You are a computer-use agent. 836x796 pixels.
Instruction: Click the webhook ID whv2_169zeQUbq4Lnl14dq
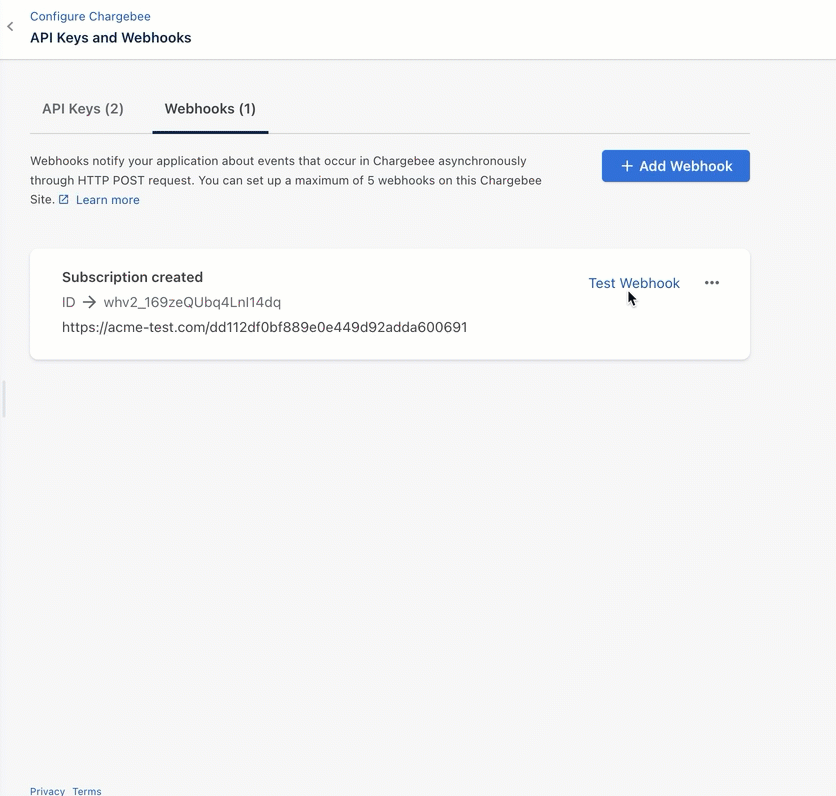[x=192, y=302]
